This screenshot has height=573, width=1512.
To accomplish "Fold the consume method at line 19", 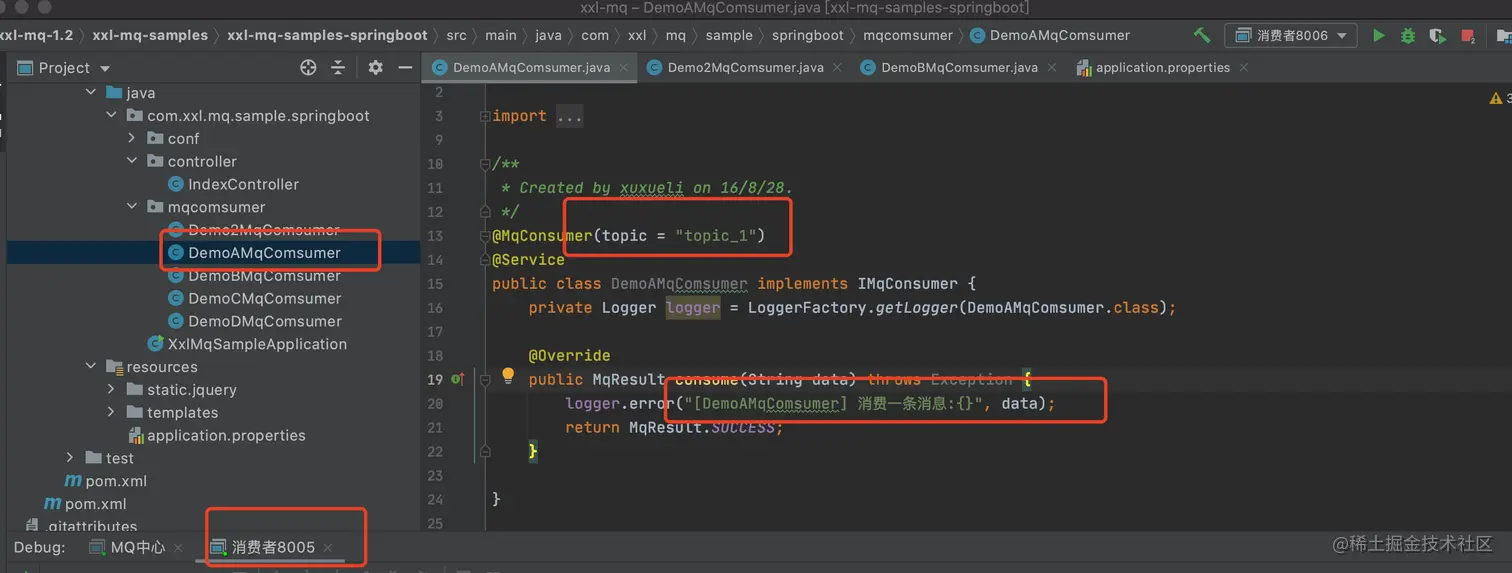I will point(486,379).
